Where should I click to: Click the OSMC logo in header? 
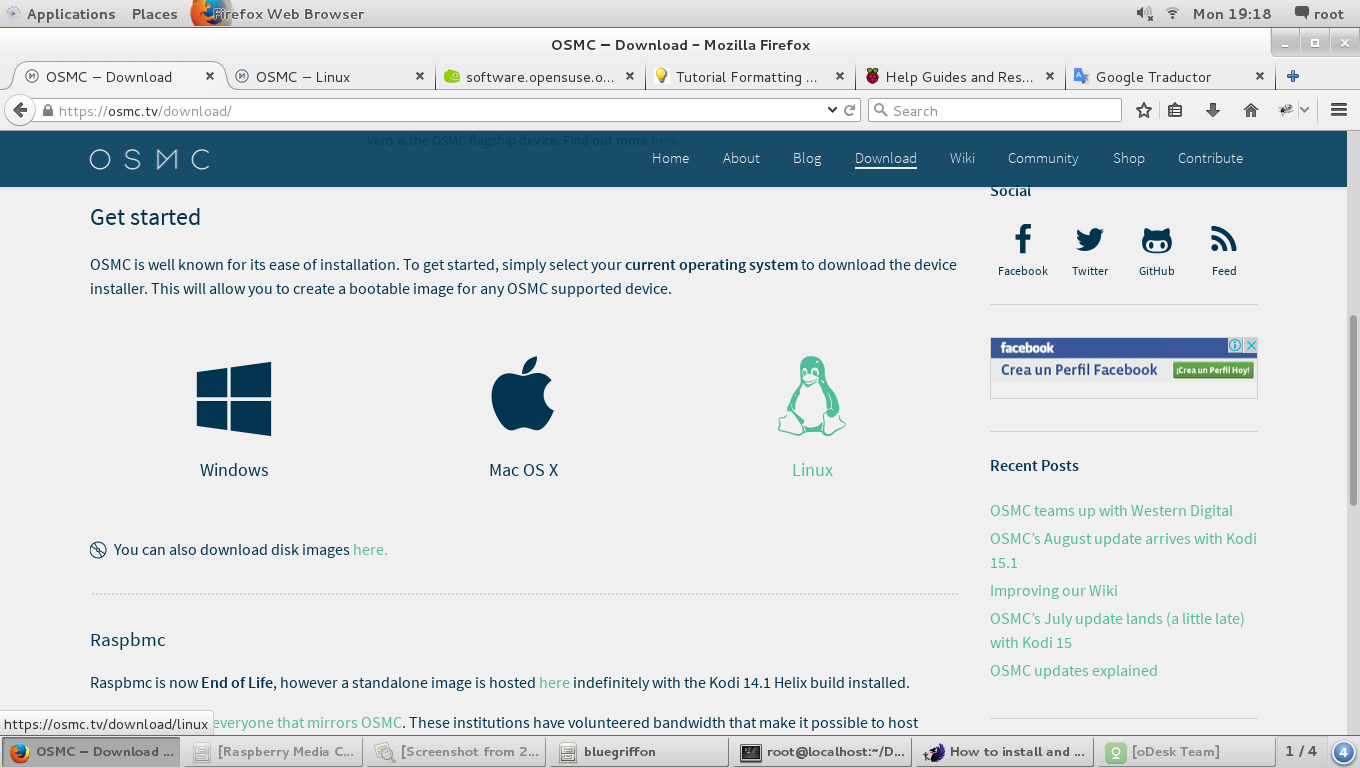[150, 159]
